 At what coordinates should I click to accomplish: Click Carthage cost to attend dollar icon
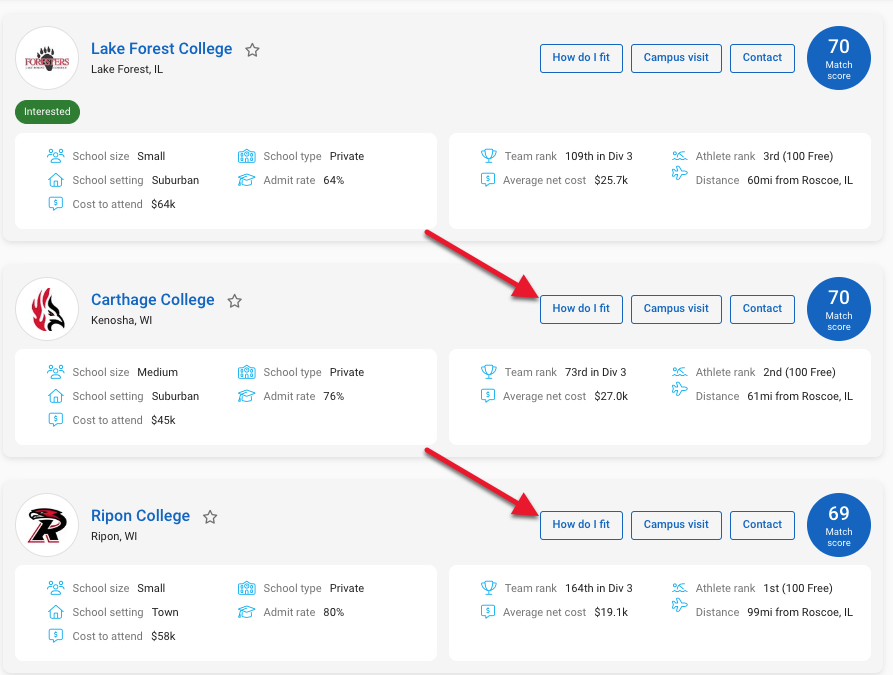[x=55, y=419]
